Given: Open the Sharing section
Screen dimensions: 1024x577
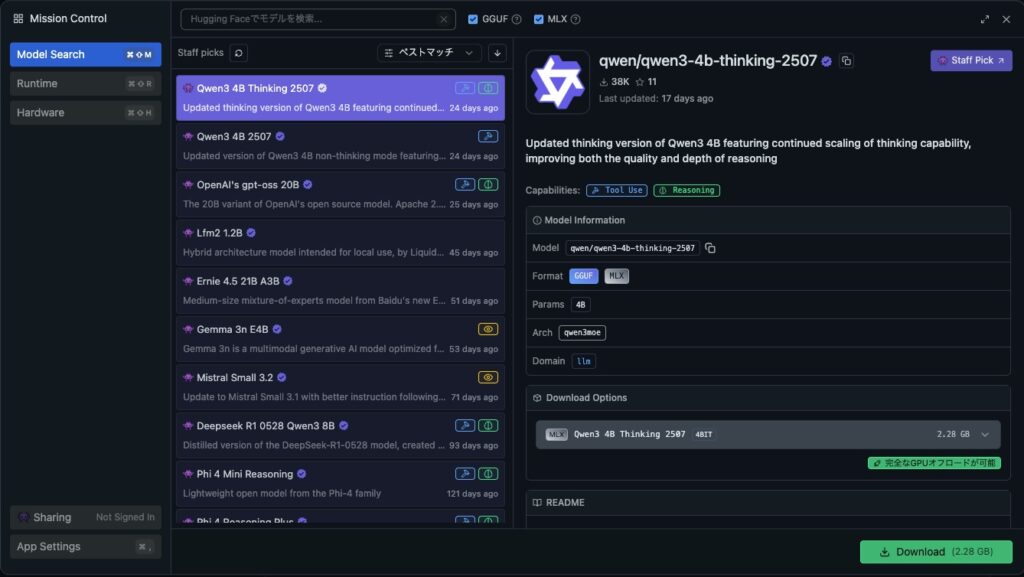Looking at the screenshot, I should 86,518.
